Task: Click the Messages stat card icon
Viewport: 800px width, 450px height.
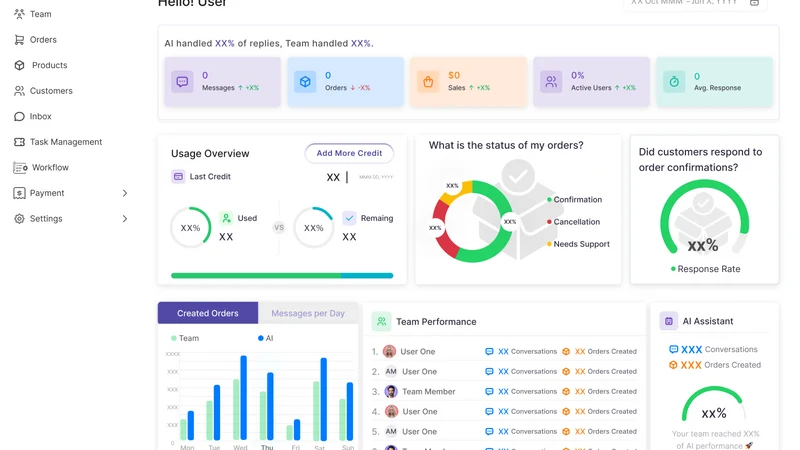Action: pos(182,82)
